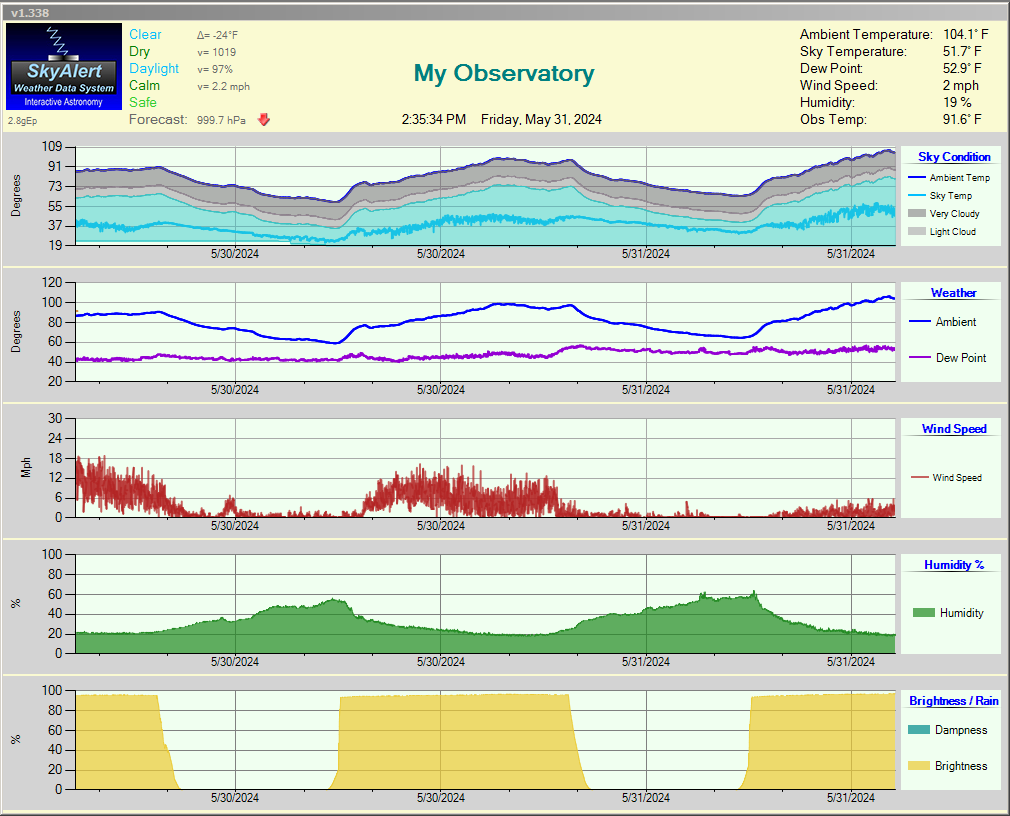Click the Wind Speed red line legend icon

922,477
